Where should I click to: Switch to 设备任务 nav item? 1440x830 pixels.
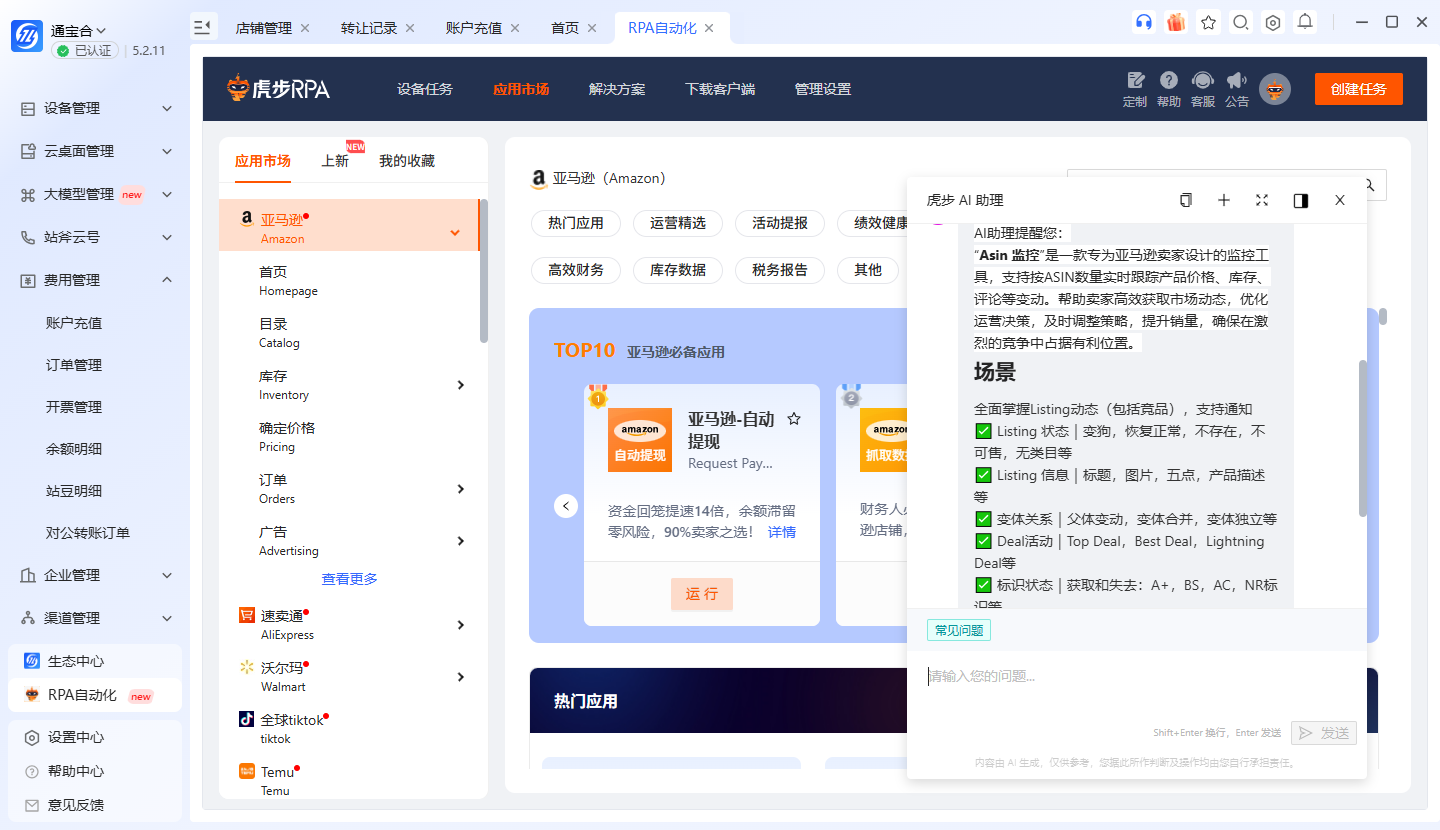425,89
